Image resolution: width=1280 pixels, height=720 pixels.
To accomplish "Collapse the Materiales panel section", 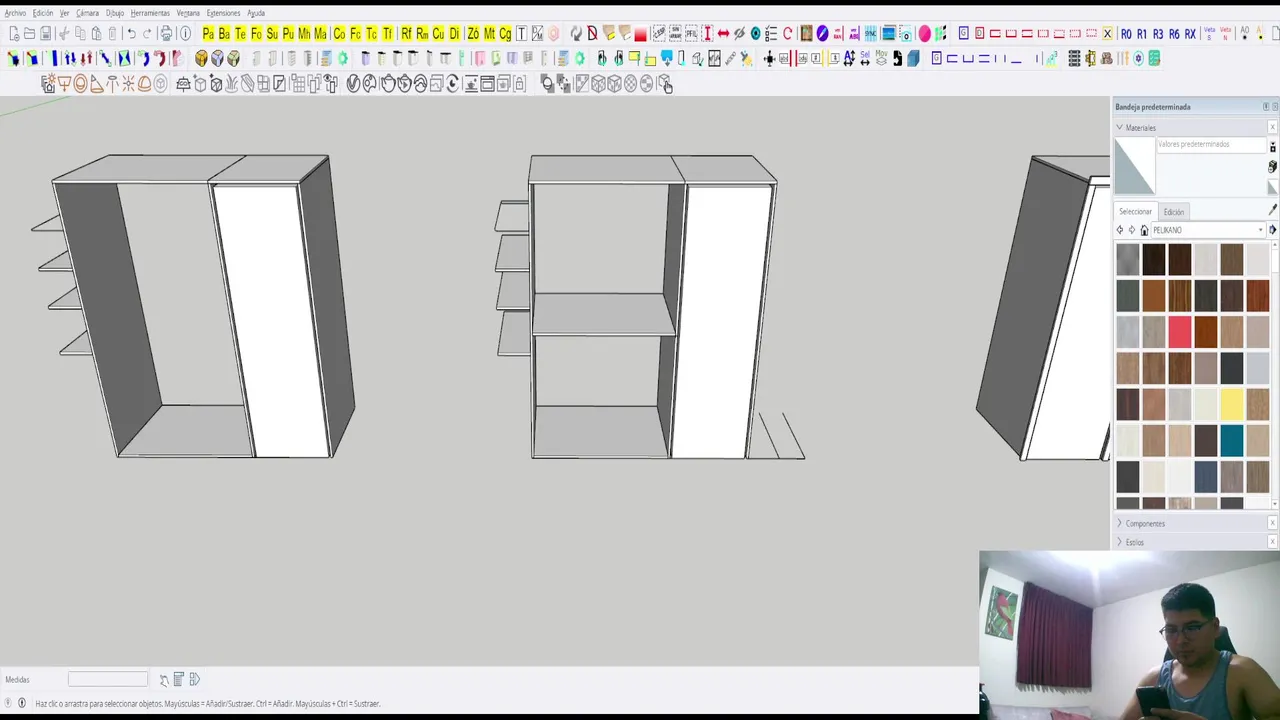I will pyautogui.click(x=1119, y=127).
